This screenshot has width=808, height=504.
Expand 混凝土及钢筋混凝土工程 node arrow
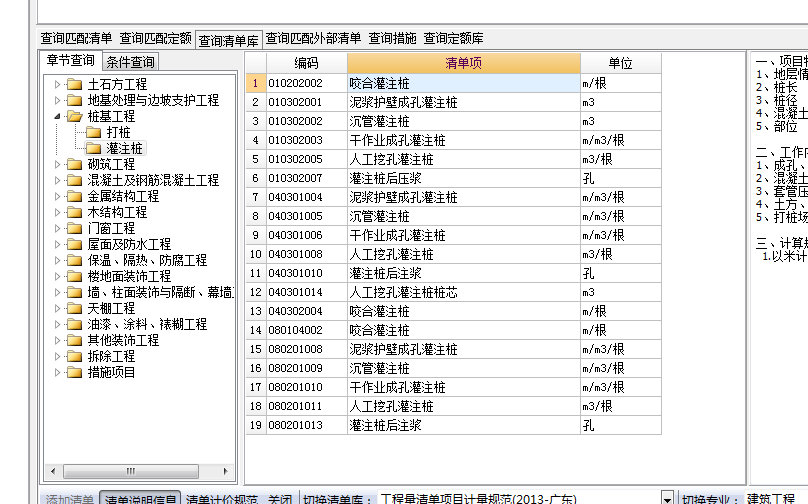[58, 180]
